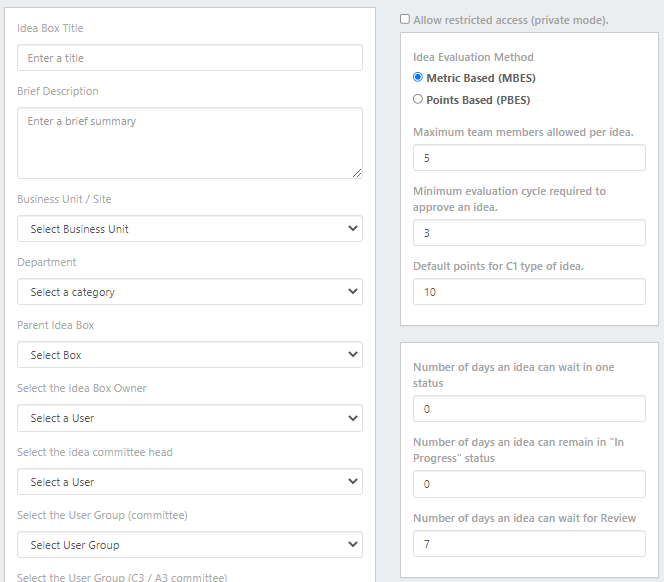Open the Select User Group dropdown
This screenshot has height=582, width=664.
(190, 545)
